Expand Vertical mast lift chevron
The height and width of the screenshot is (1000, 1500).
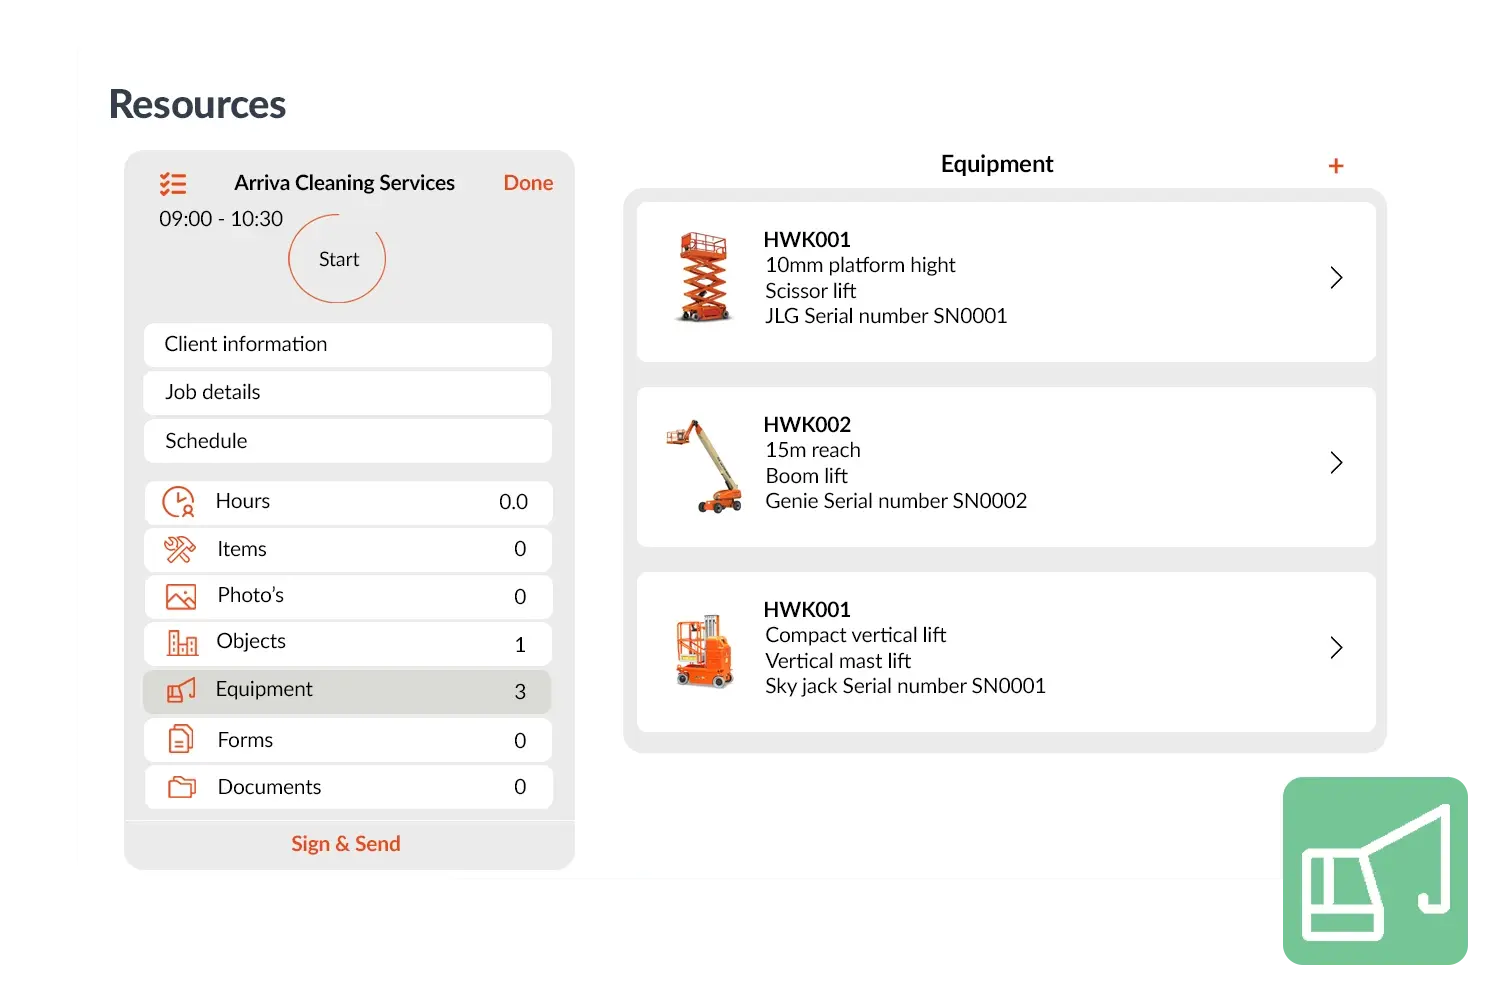1336,648
